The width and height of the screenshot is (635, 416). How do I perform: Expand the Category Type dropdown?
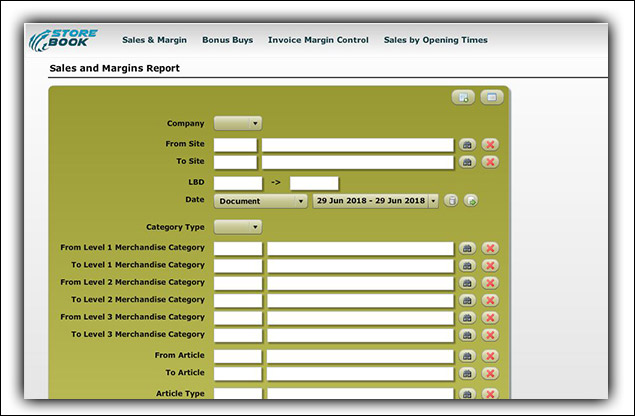238,227
